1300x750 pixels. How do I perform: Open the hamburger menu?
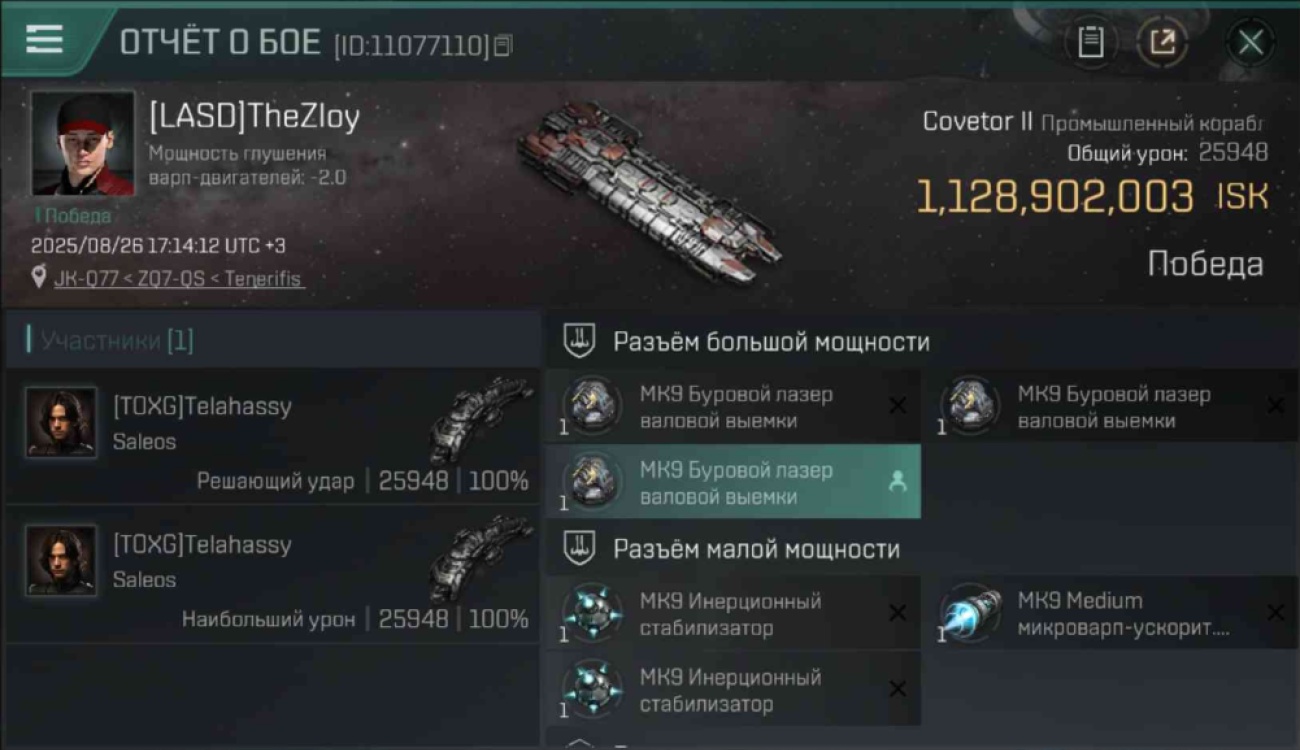click(x=44, y=40)
